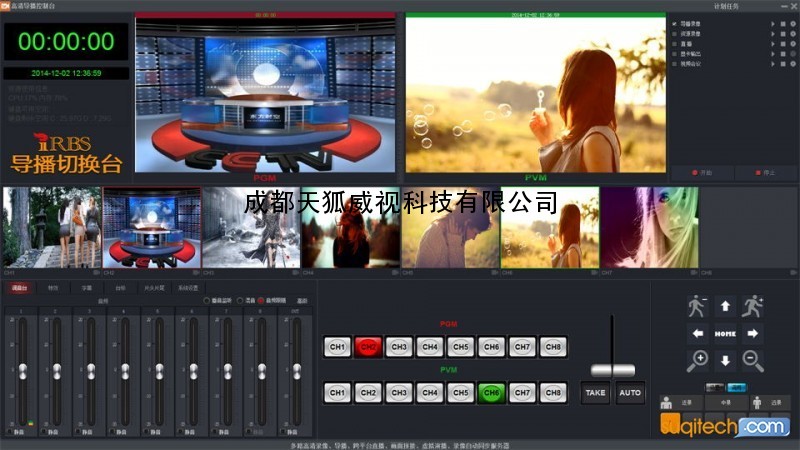Image resolution: width=800 pixels, height=450 pixels.
Task: Mute audio channel 1 with 静音 checkbox
Action: (x=10, y=432)
